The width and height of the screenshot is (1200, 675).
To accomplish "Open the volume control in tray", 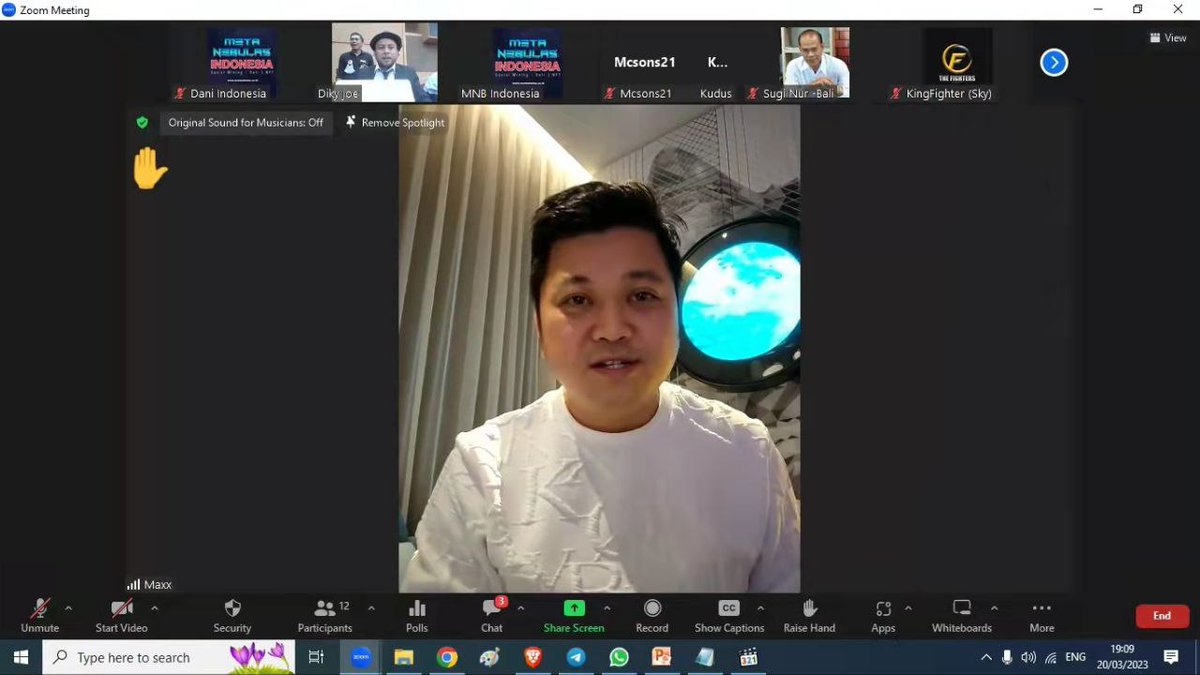I will click(1029, 657).
